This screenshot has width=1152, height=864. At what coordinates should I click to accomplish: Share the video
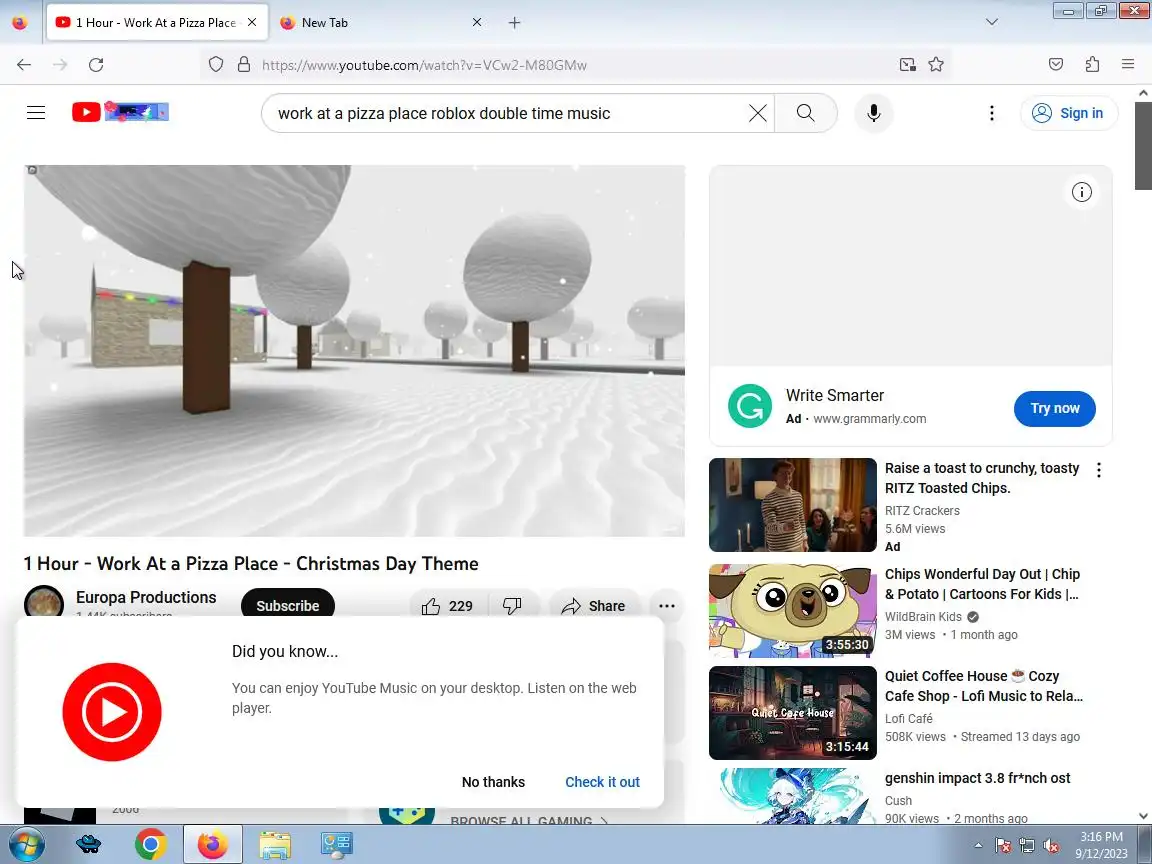point(593,606)
